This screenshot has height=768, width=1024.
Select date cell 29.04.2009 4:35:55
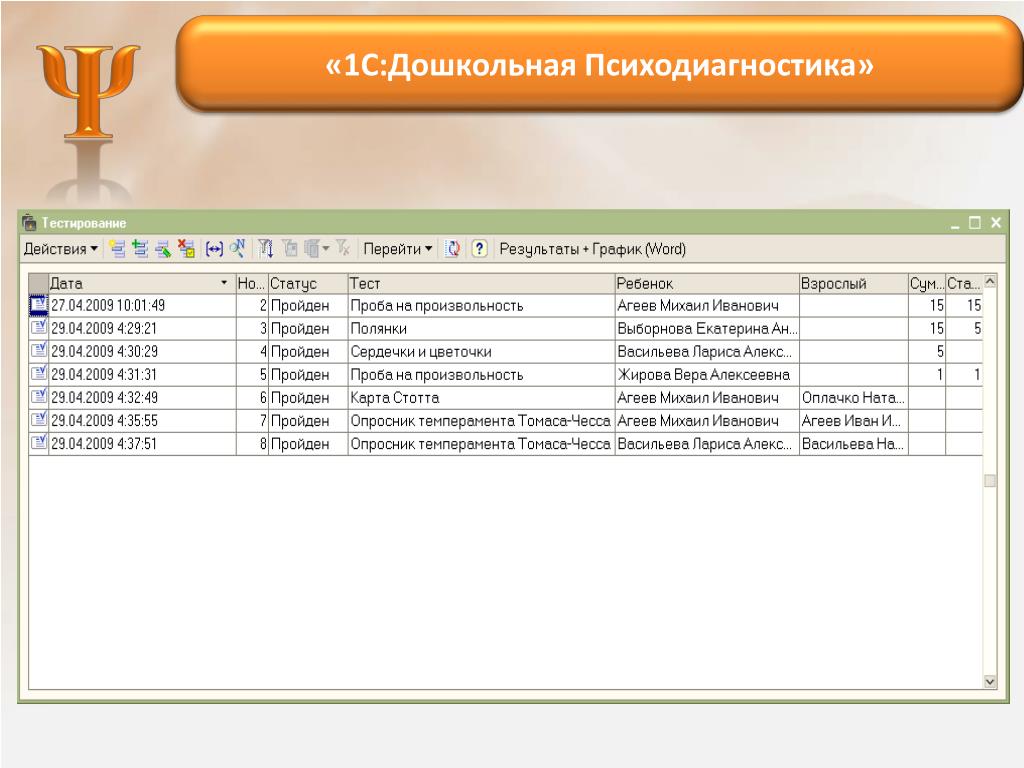142,421
